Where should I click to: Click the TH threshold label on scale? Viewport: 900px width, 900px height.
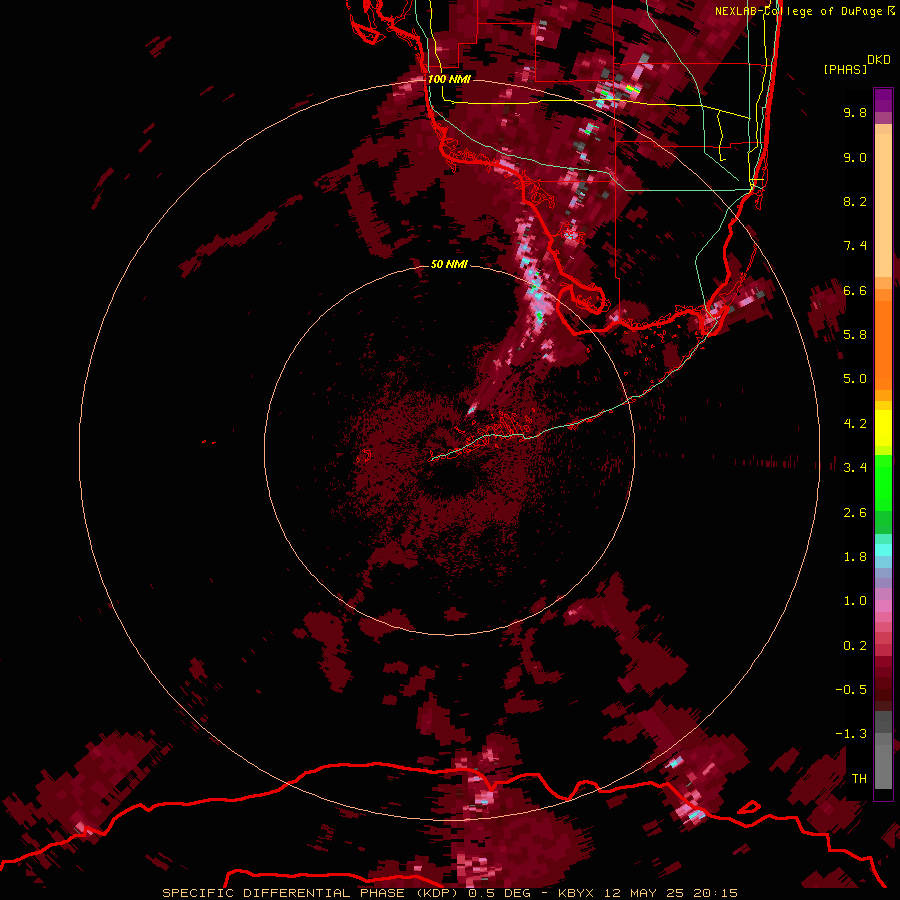click(859, 779)
